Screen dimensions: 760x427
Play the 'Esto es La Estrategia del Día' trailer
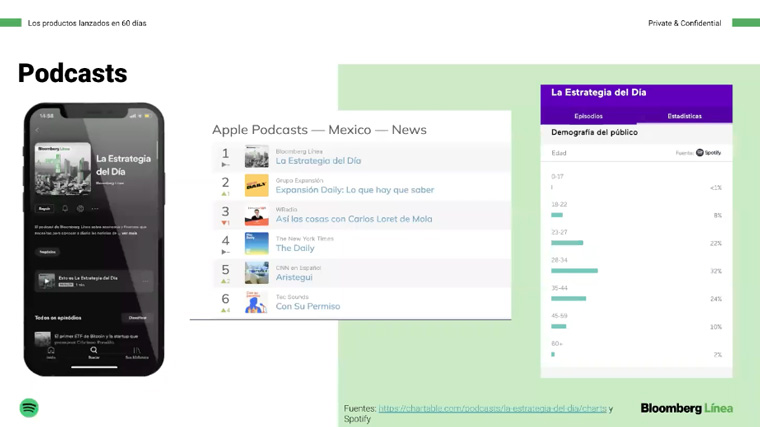pos(47,281)
